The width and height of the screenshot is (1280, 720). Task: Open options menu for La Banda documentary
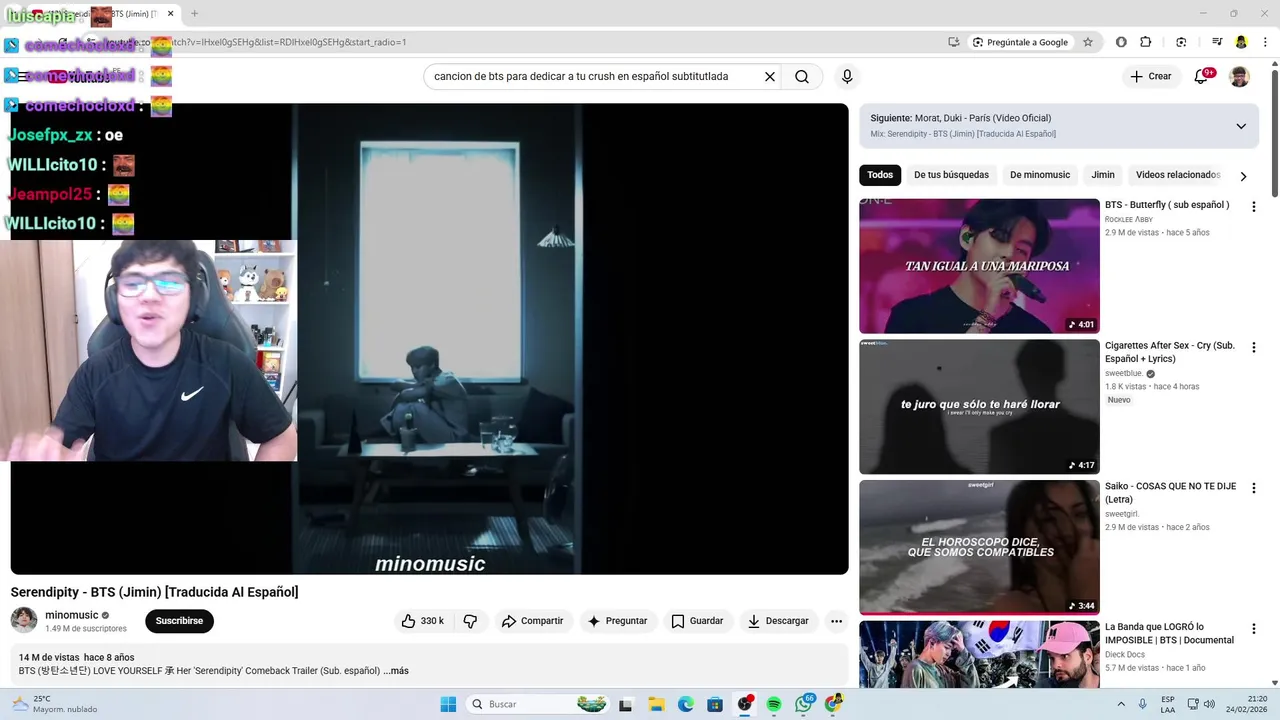pos(1253,629)
